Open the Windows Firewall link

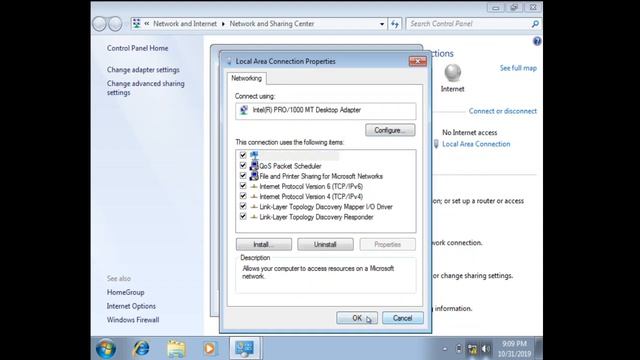[x=133, y=320]
